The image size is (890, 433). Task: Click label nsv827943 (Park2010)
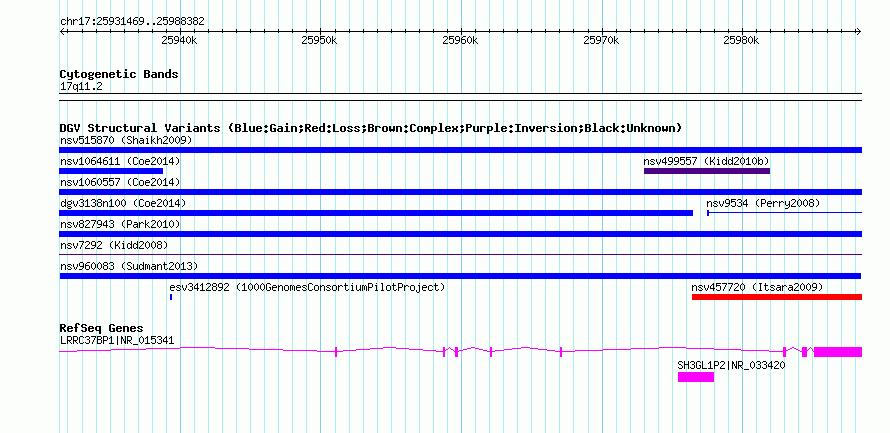(120, 224)
